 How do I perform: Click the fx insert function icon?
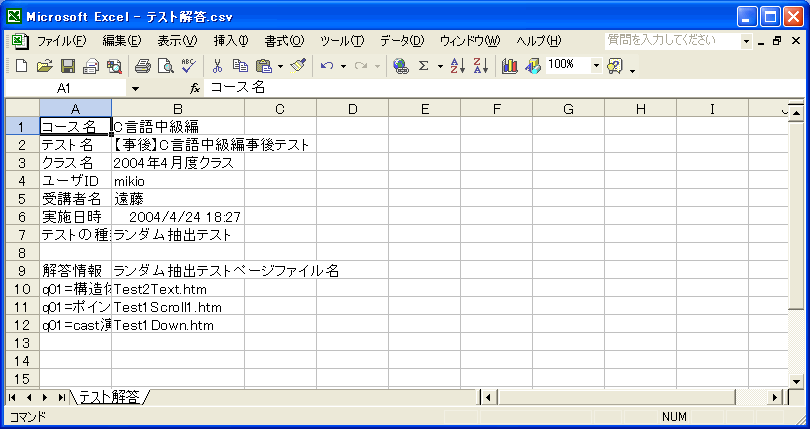(195, 88)
